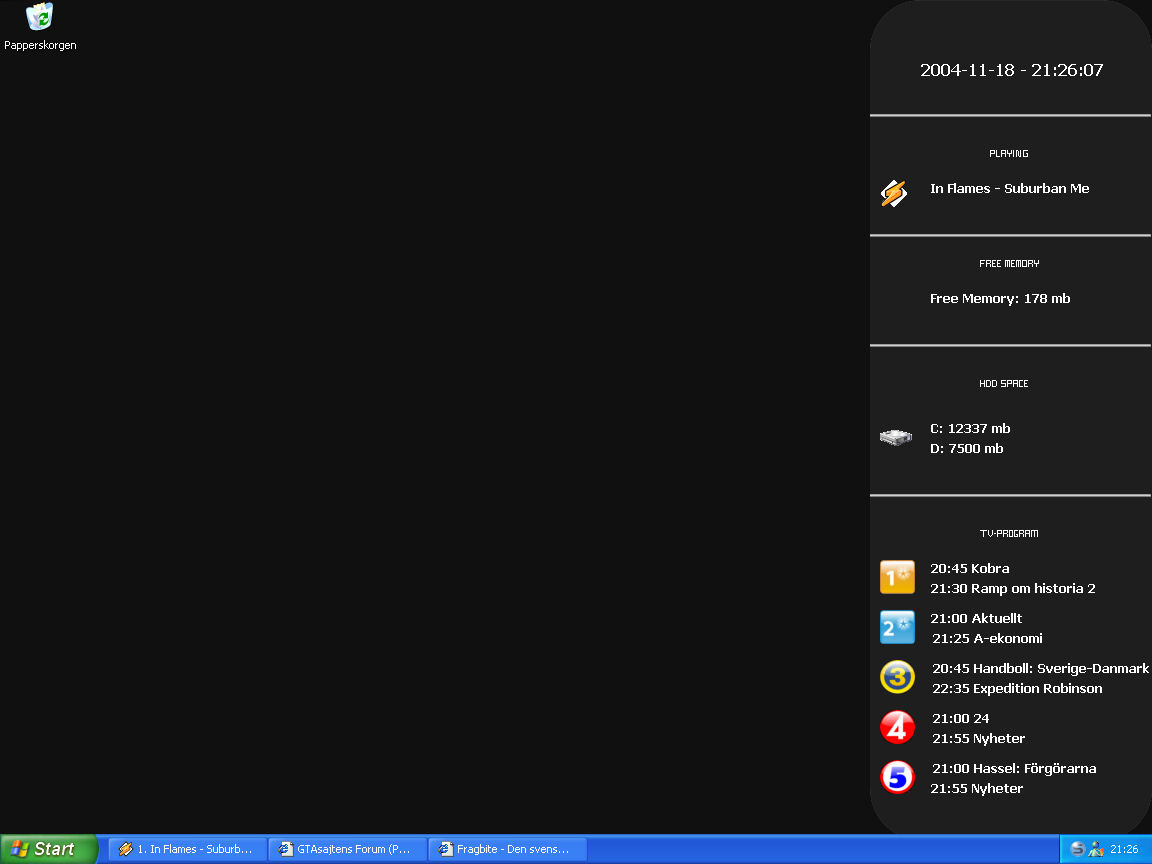This screenshot has height=864, width=1152.
Task: Click the 21:30 Ramp om historia 2 listing
Action: [x=1012, y=588]
